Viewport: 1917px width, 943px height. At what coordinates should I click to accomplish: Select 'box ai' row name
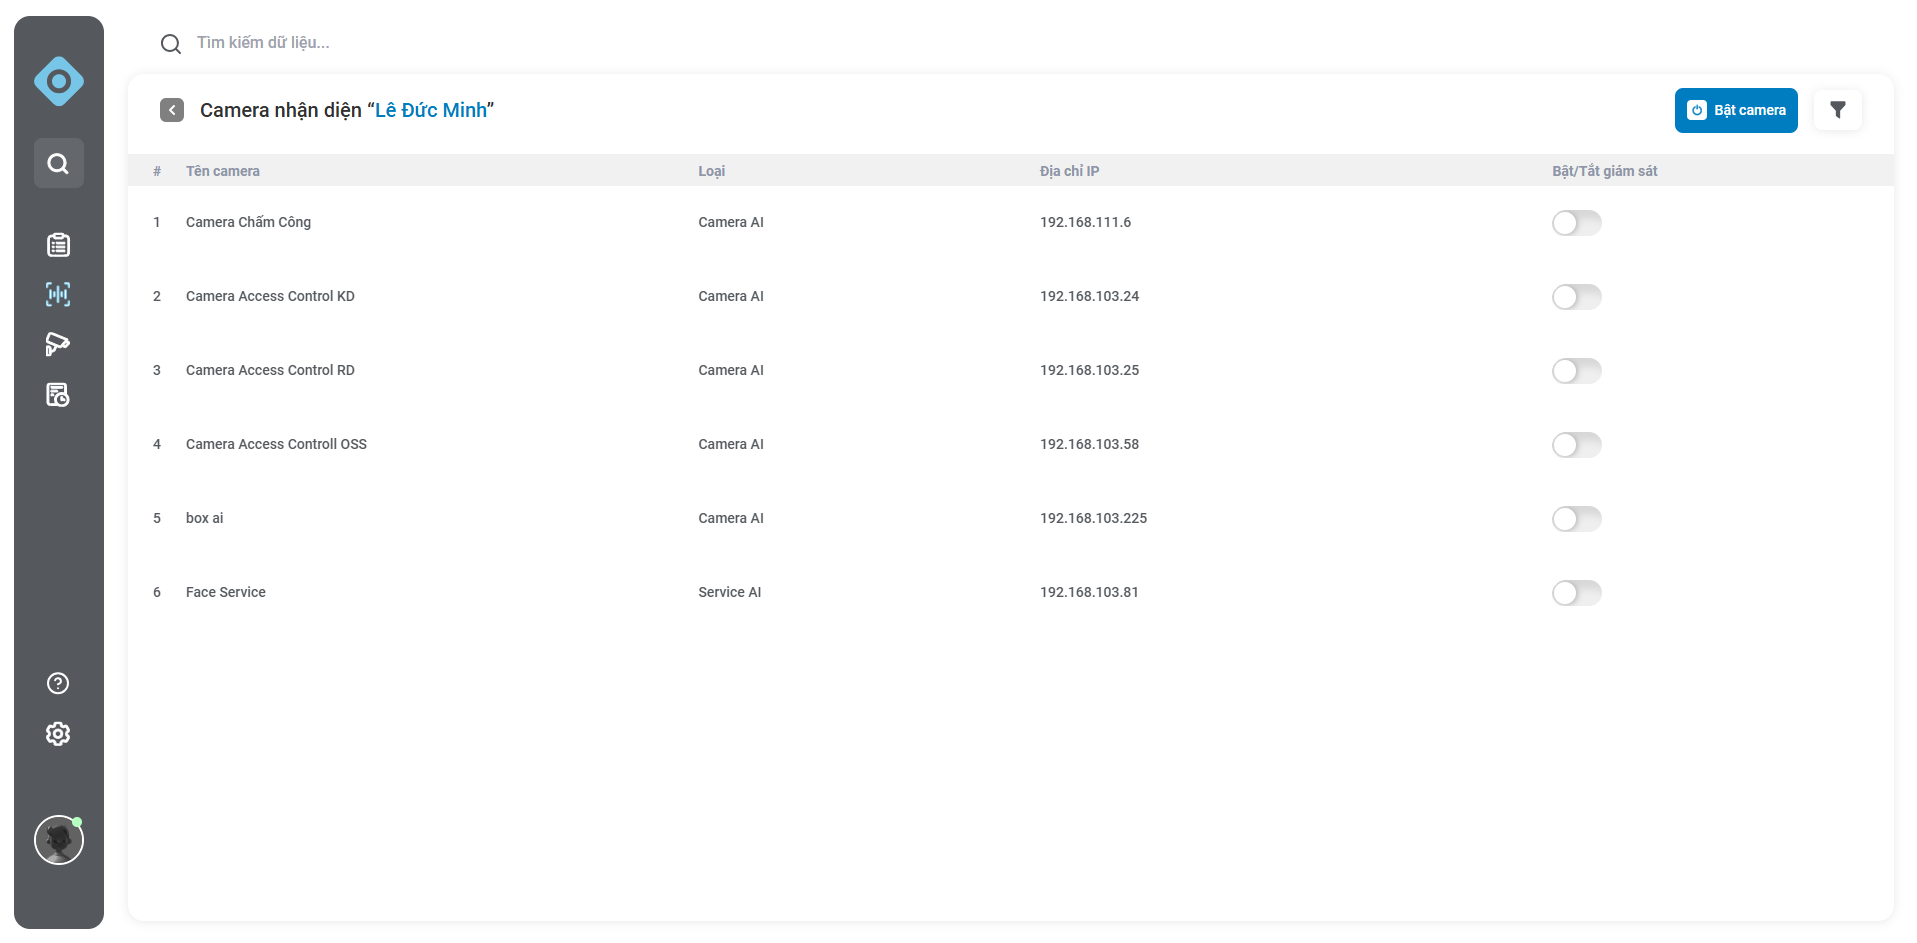[x=205, y=518]
